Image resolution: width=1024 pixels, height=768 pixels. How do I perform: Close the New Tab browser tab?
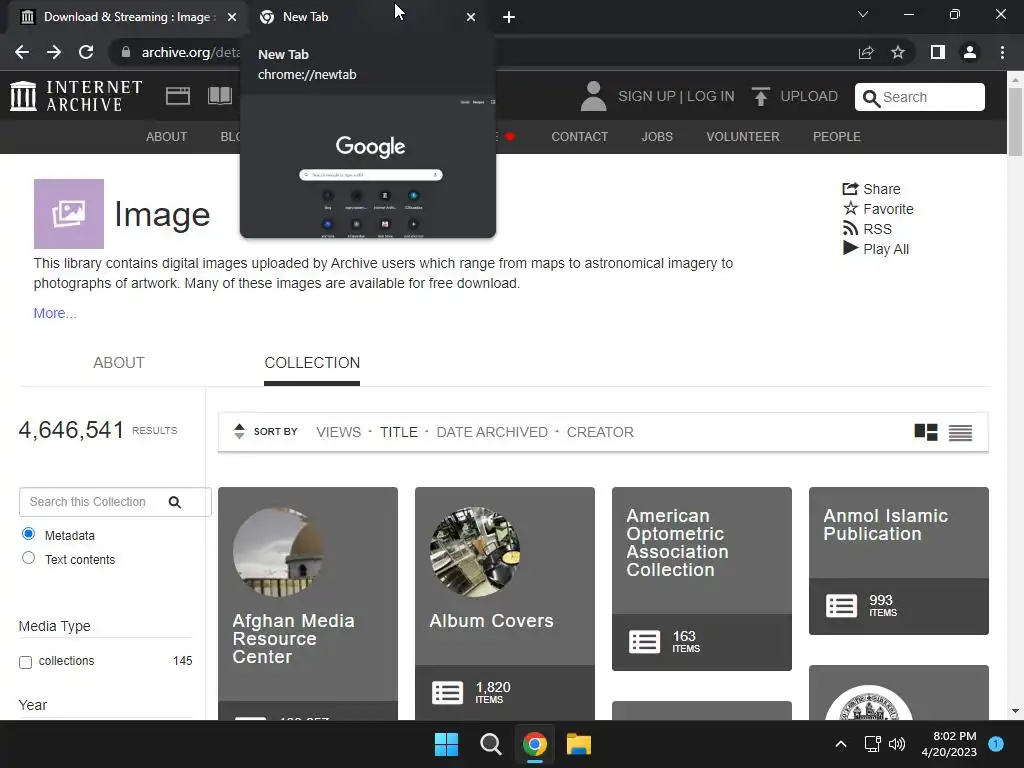point(471,18)
